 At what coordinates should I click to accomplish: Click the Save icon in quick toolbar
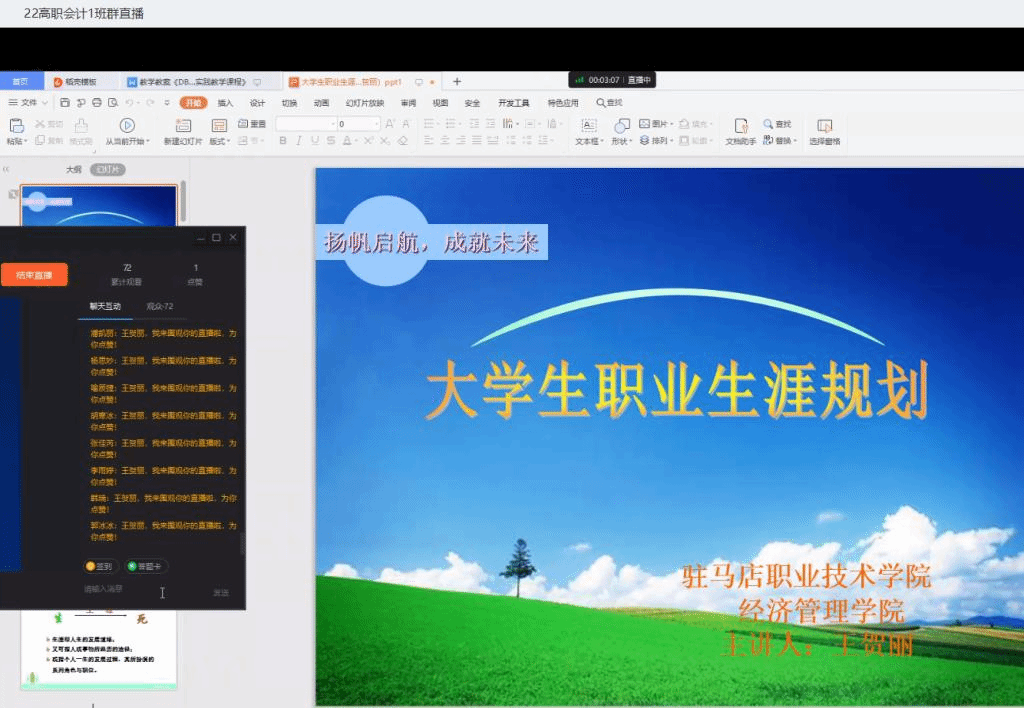pyautogui.click(x=65, y=103)
